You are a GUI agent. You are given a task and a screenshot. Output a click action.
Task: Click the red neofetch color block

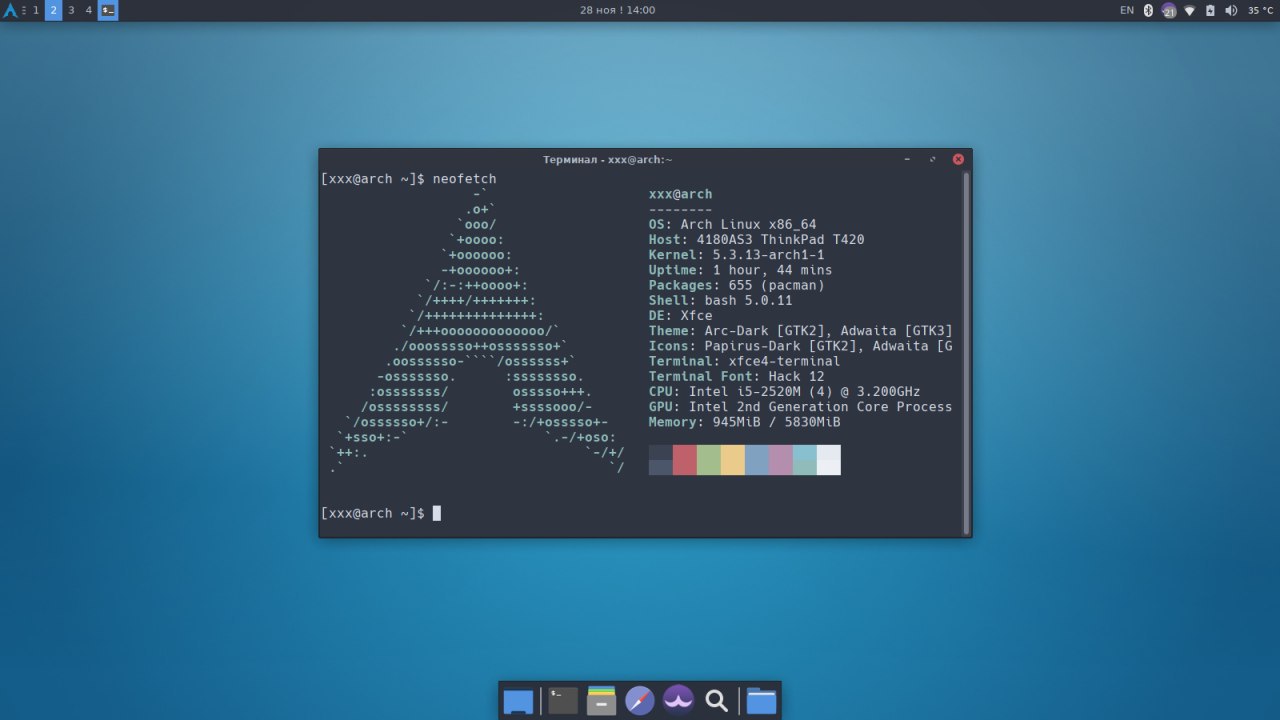[685, 460]
